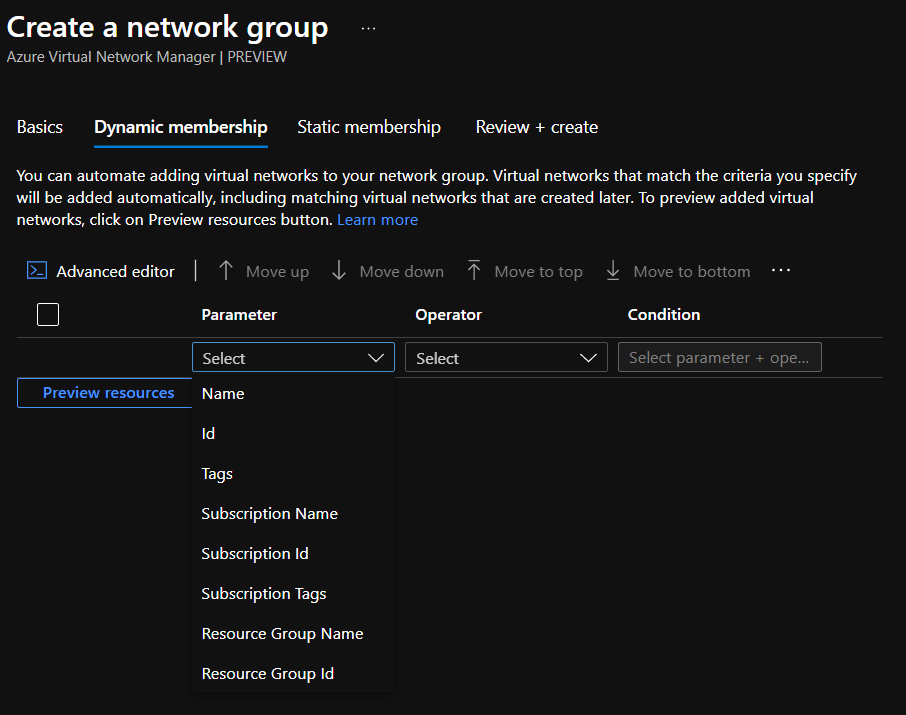Expand the Operator dropdown

click(x=506, y=358)
